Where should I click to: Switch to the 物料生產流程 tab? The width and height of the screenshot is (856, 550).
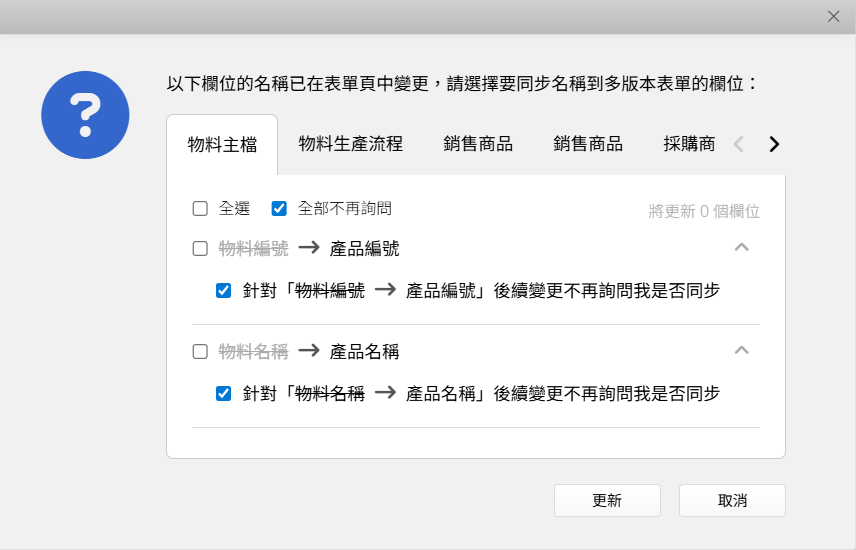tap(350, 144)
